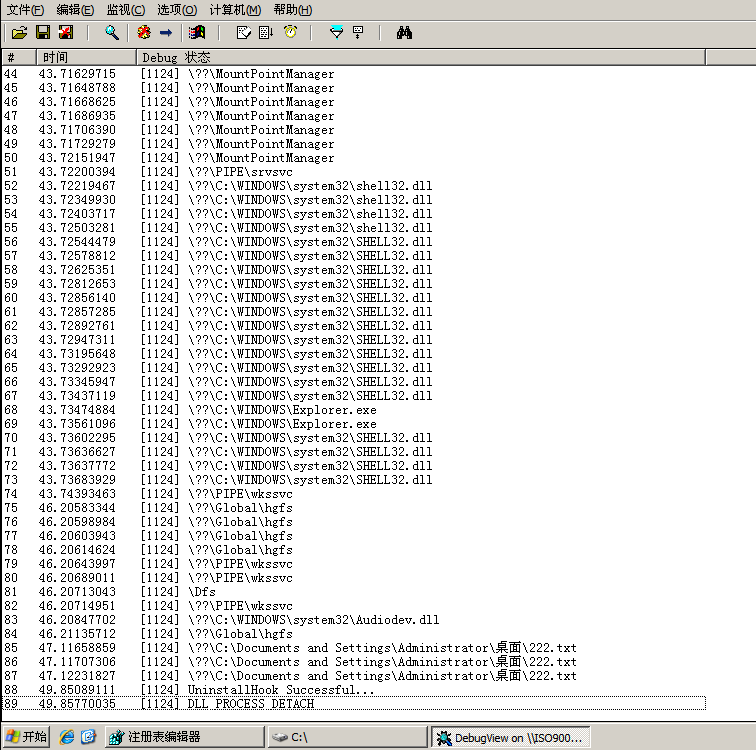Select row 84 Global\hgfs entry

(x=354, y=633)
